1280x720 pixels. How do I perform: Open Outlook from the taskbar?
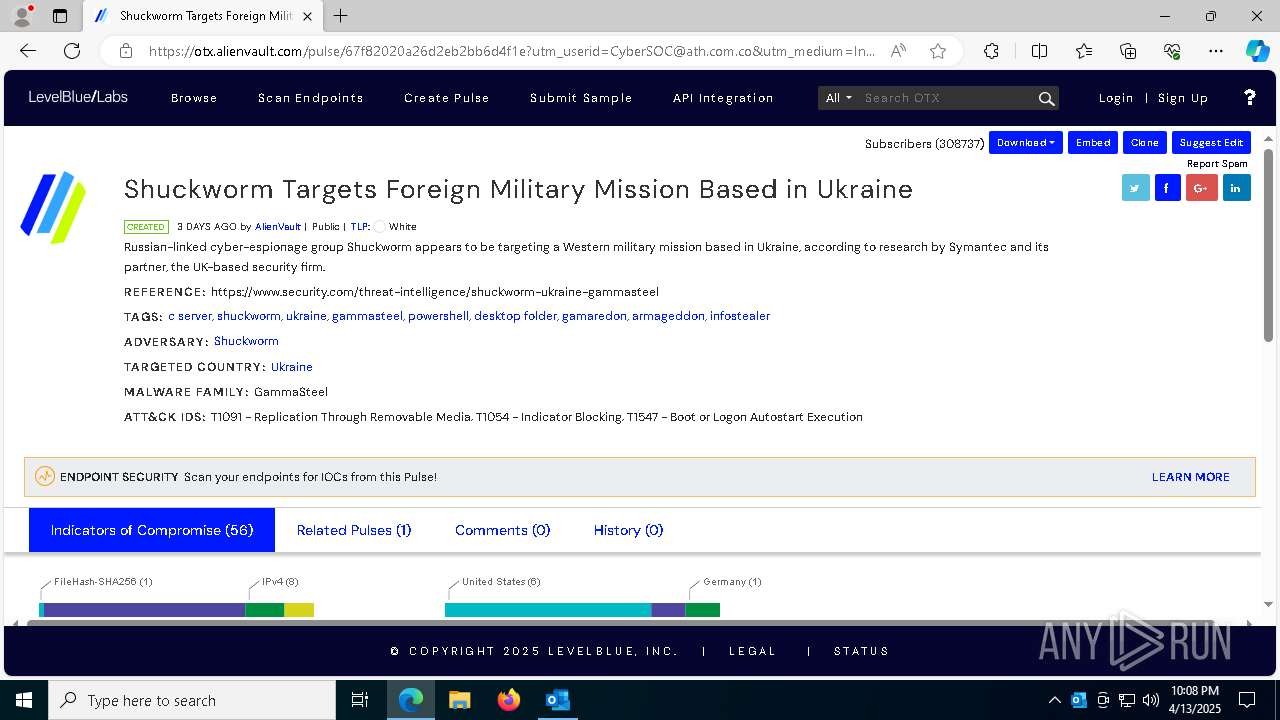(557, 700)
